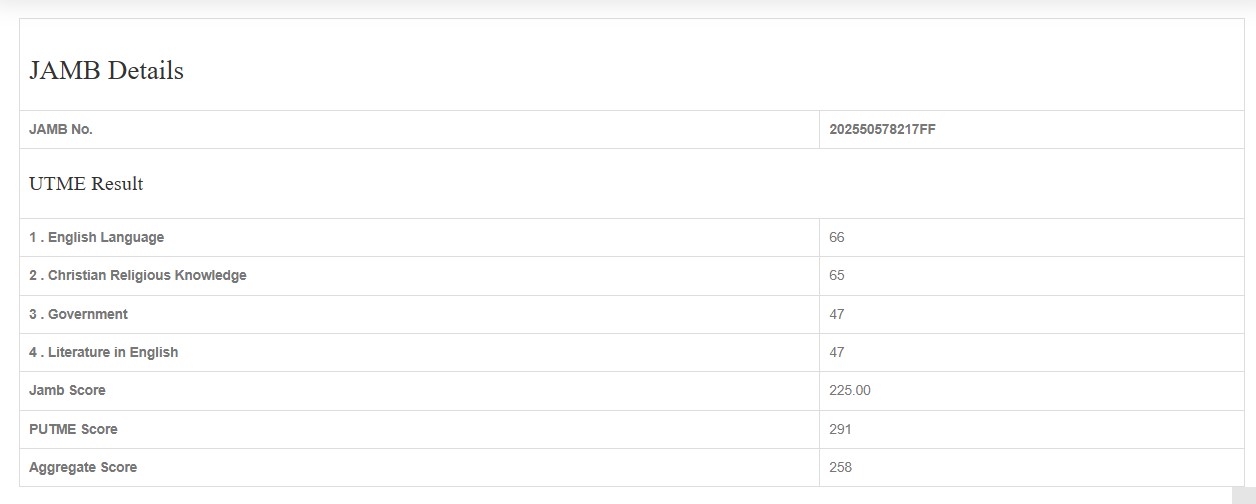The height and width of the screenshot is (504, 1256).
Task: Click the JAMB Details heading
Action: point(106,71)
